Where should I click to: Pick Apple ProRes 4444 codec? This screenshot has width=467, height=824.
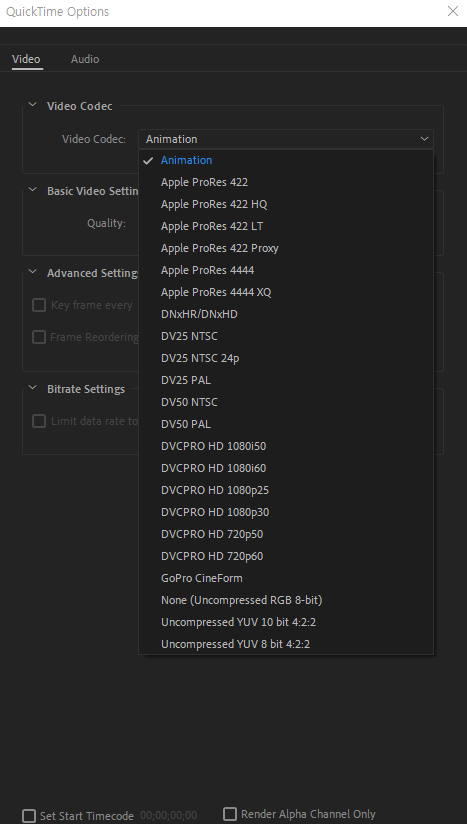(x=286, y=270)
